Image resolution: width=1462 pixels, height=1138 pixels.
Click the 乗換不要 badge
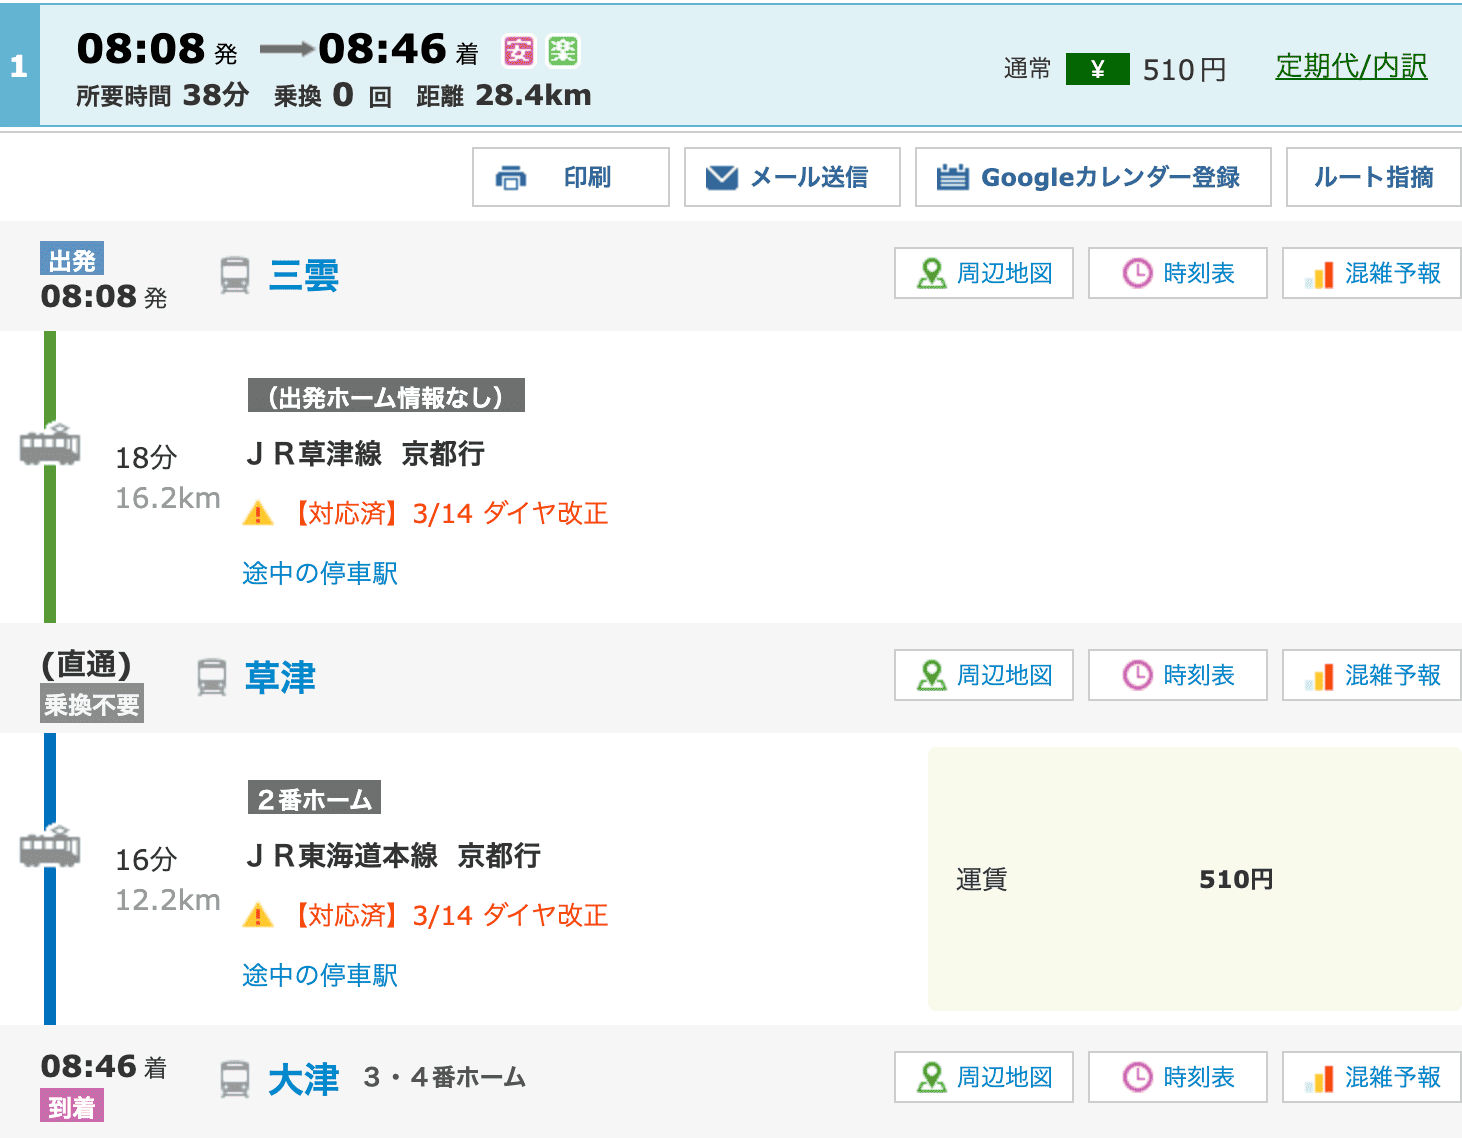pyautogui.click(x=92, y=704)
